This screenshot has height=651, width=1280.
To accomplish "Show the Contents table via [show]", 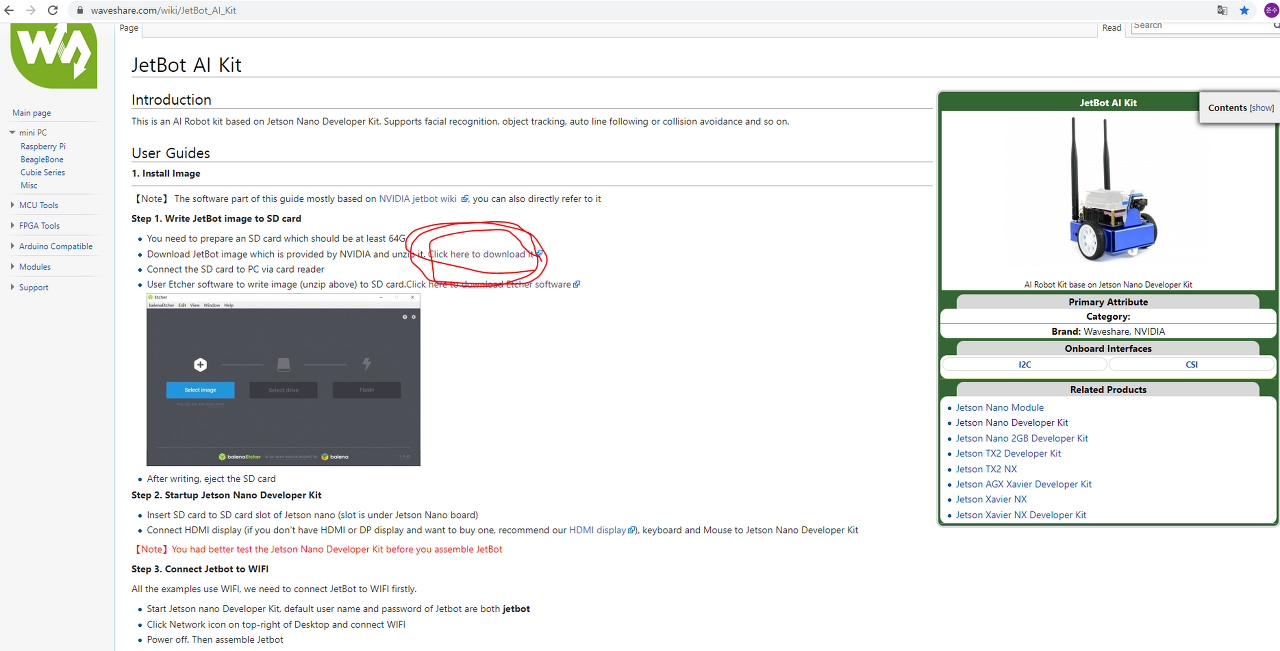I will tap(1262, 108).
